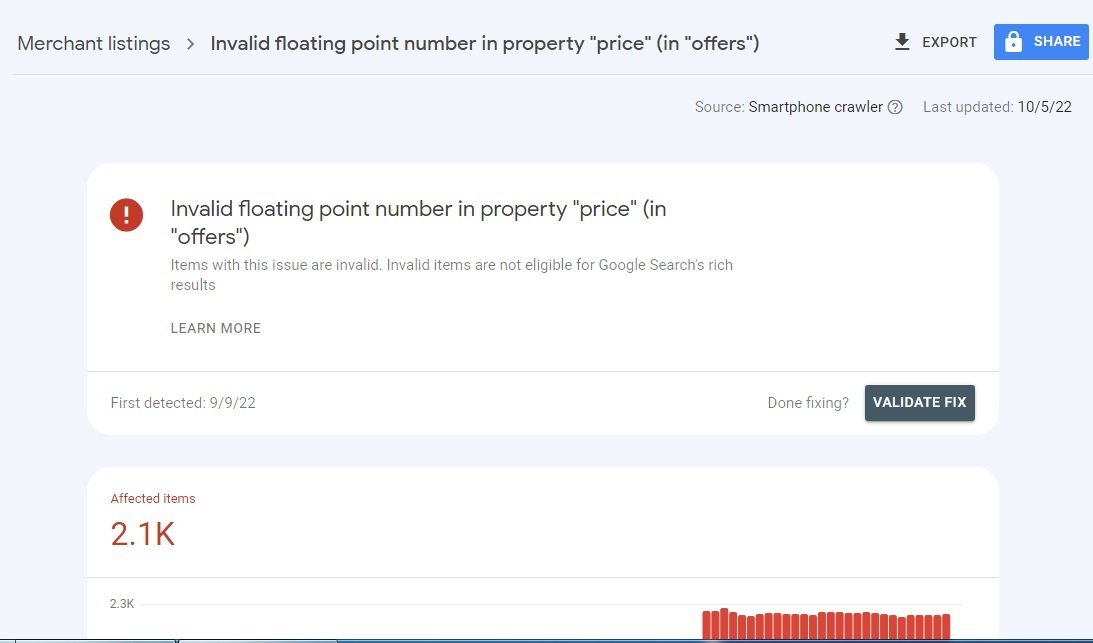Click the 2.3K chart axis label

click(122, 604)
